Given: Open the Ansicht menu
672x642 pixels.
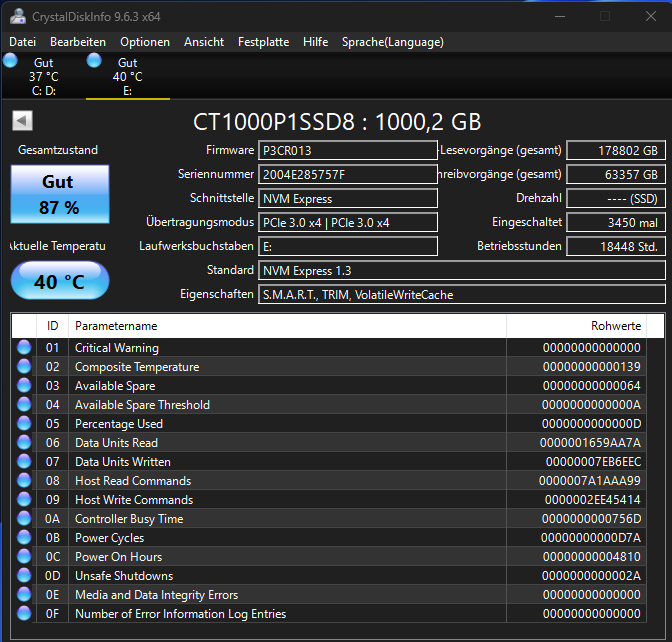Looking at the screenshot, I should coord(204,42).
